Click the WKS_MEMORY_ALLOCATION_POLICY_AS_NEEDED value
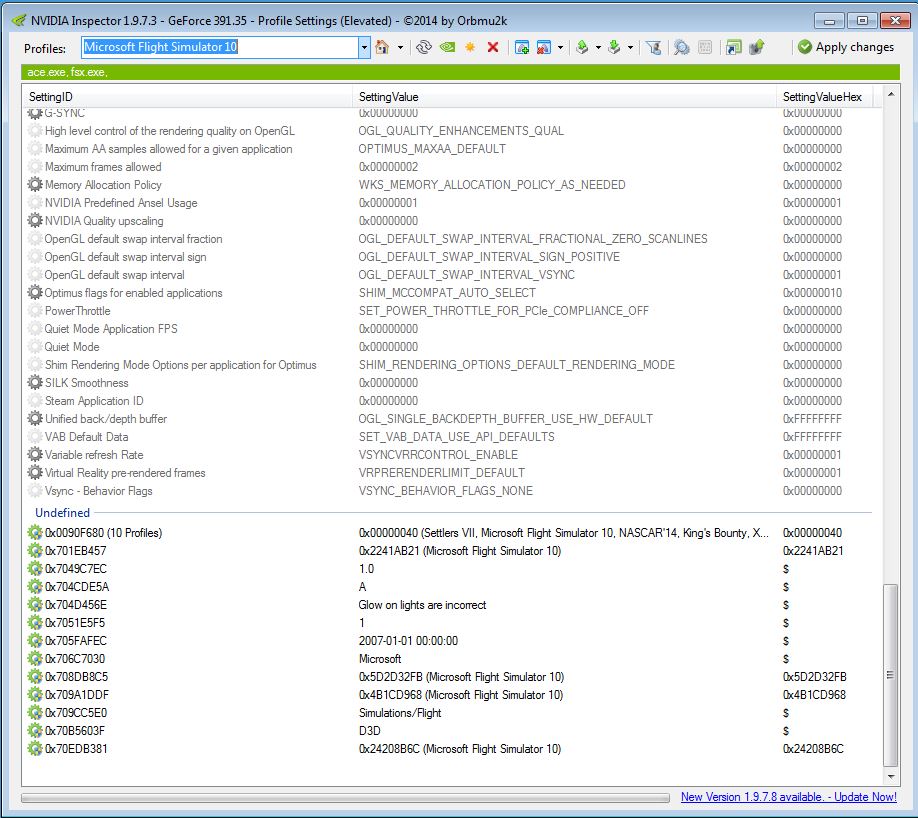Image resolution: width=918 pixels, height=818 pixels. [x=492, y=185]
